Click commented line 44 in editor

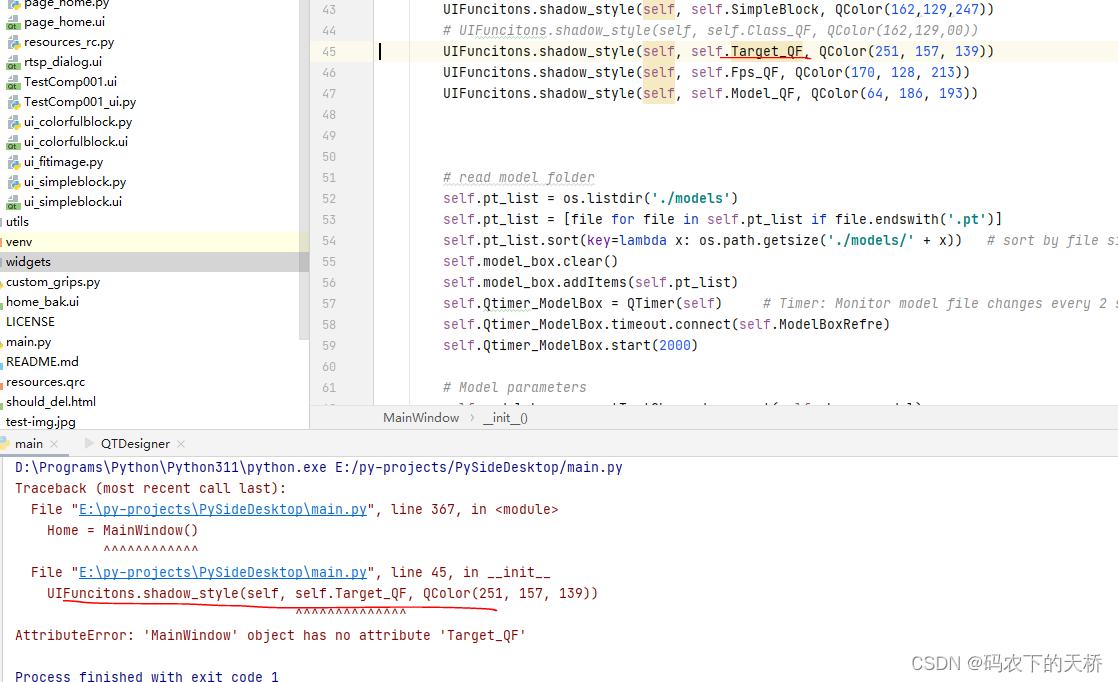[x=710, y=31]
